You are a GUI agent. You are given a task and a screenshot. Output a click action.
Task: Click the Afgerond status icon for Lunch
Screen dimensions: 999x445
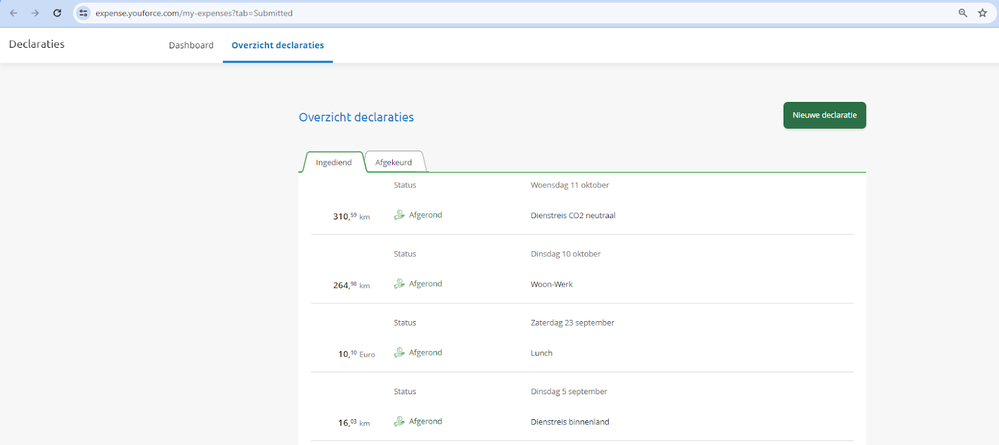click(400, 352)
